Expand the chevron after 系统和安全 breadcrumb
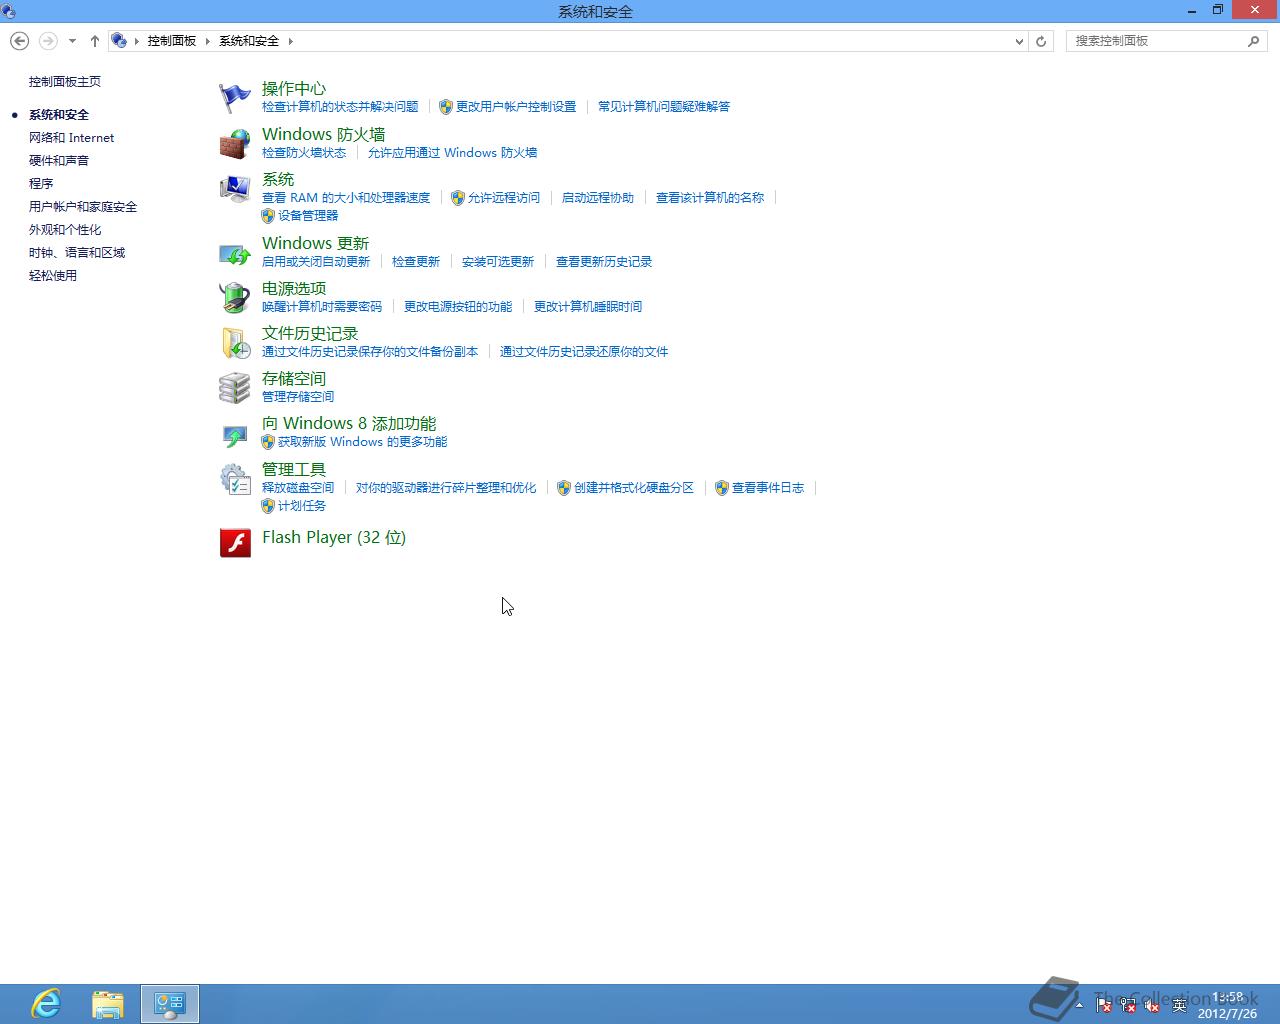Screen dimensions: 1280x1024 [x=291, y=41]
